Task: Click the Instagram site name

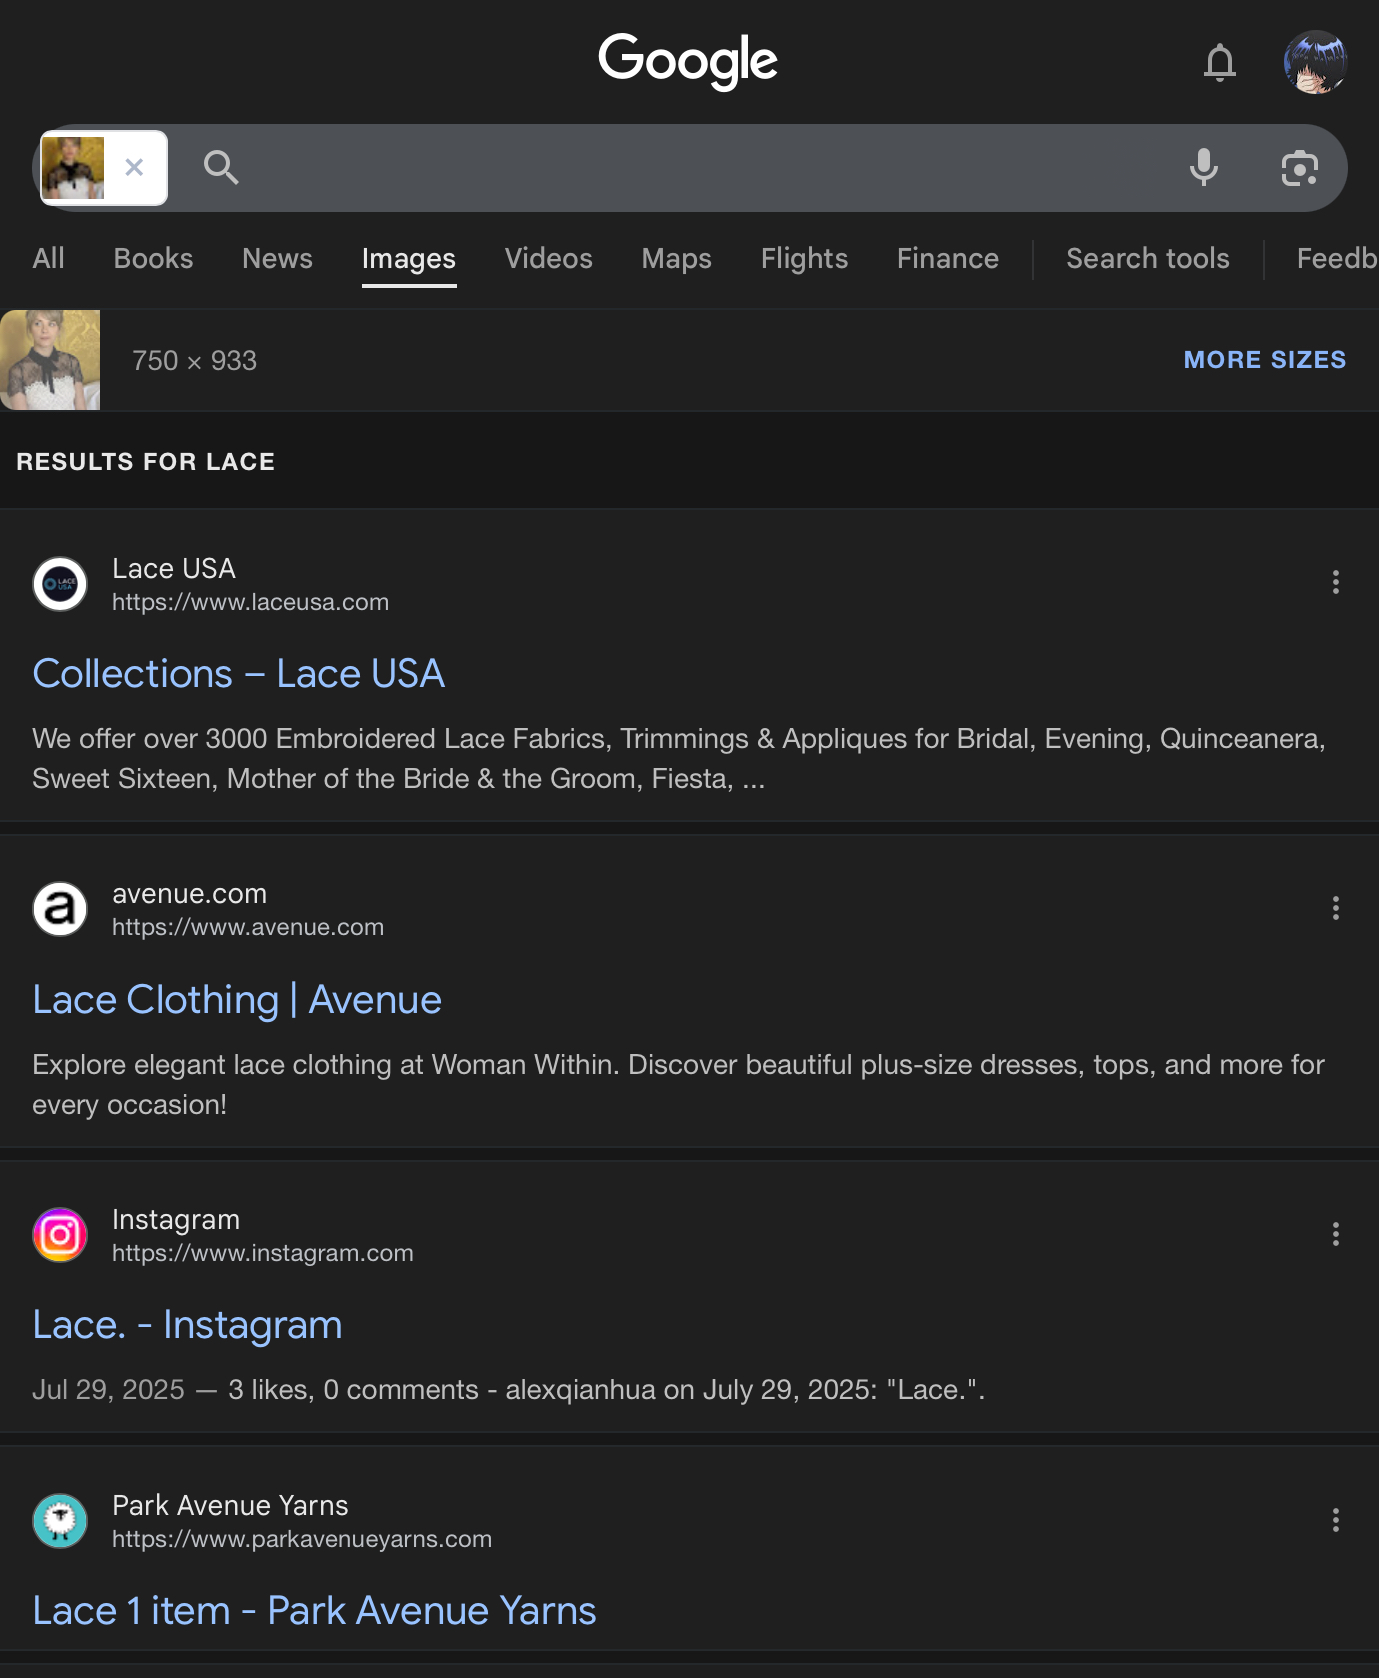Action: pos(176,1220)
